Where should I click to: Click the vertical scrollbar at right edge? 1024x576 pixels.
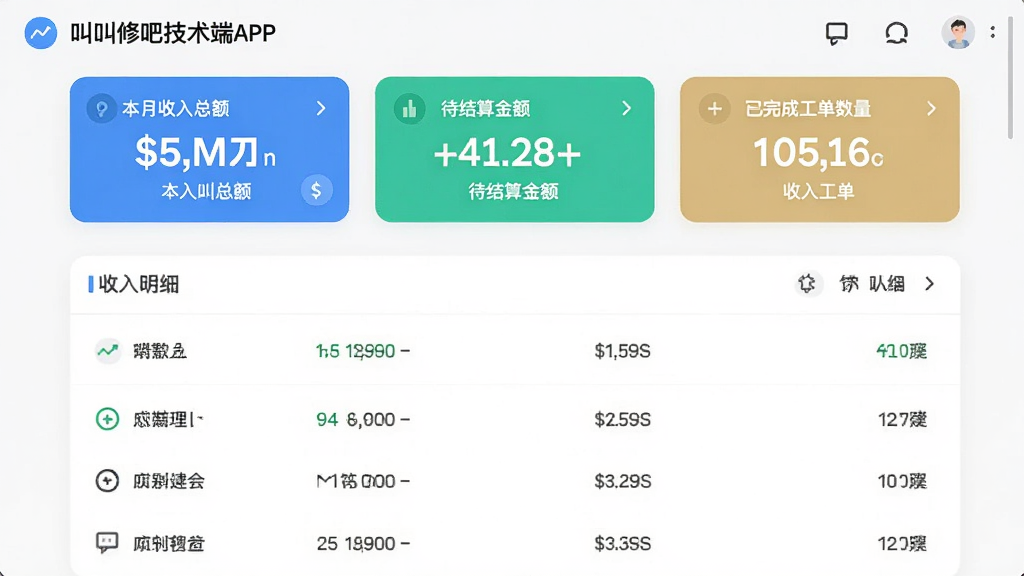[x=1010, y=77]
